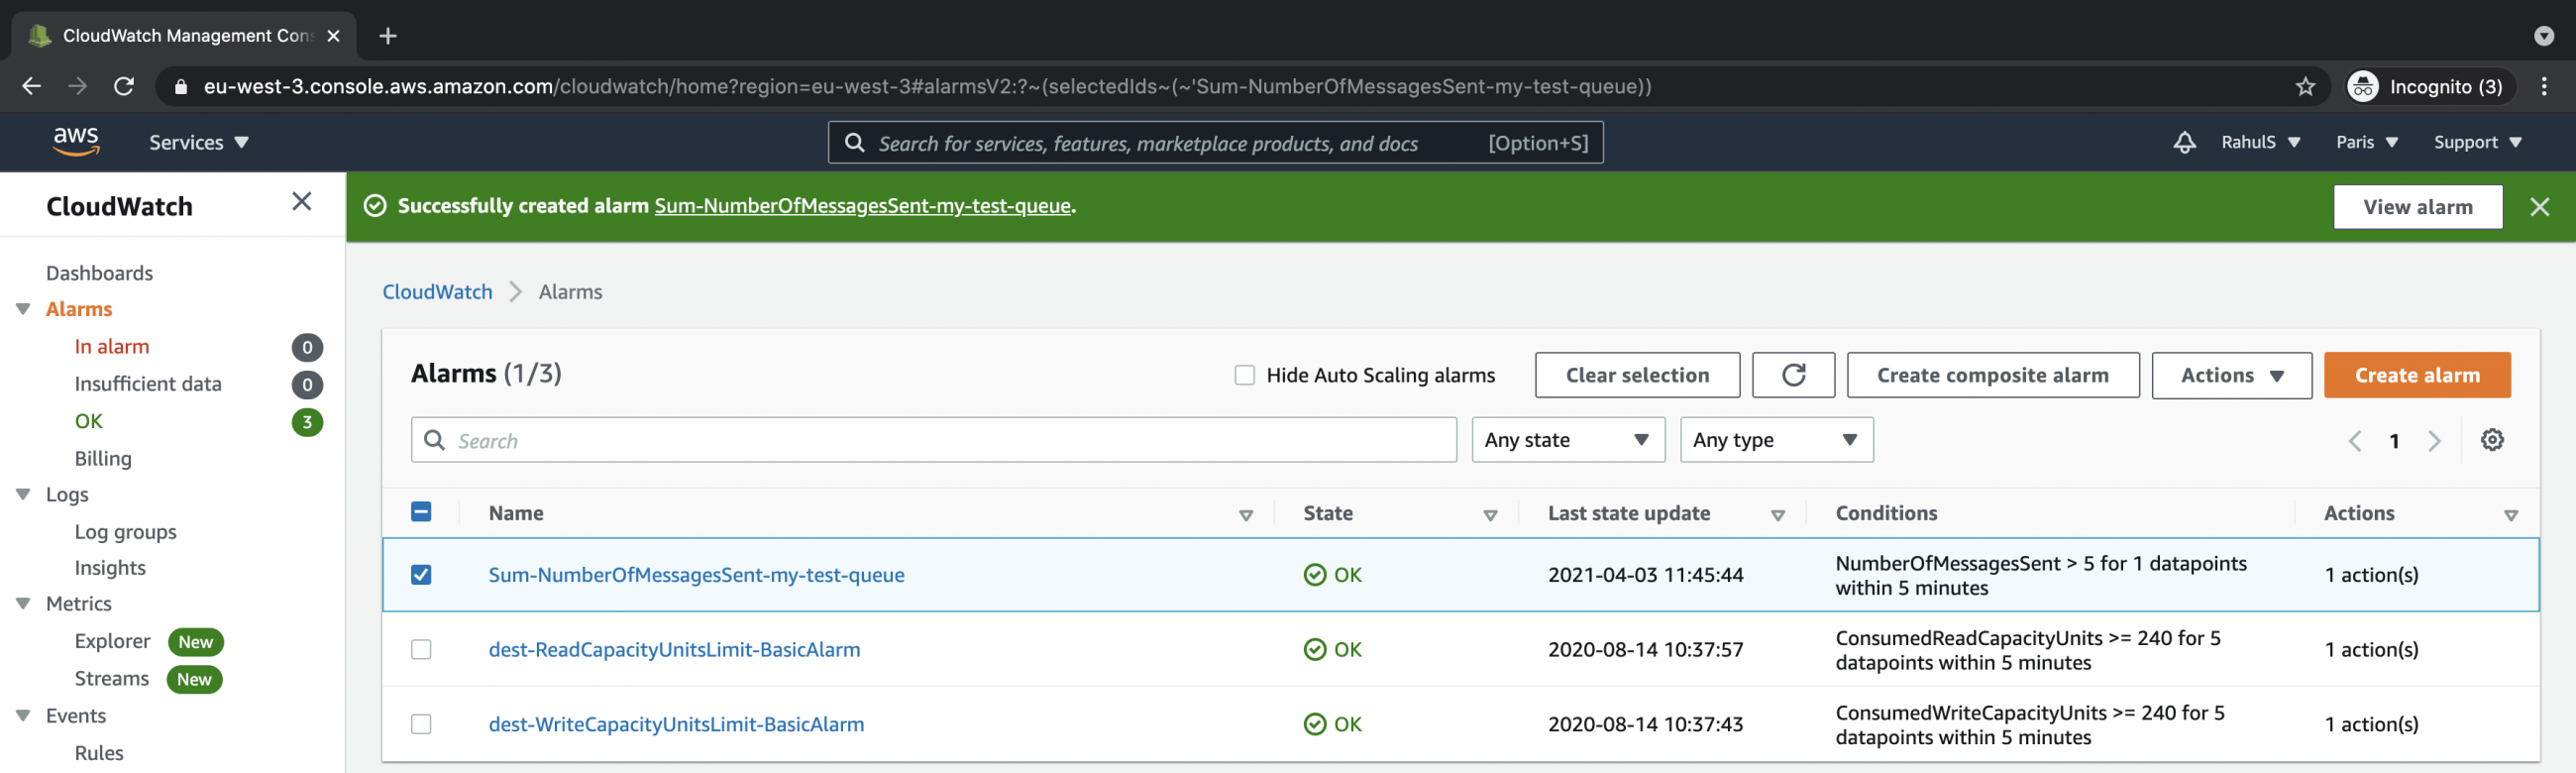
Task: Click the Insufficient data count badge
Action: [x=307, y=384]
